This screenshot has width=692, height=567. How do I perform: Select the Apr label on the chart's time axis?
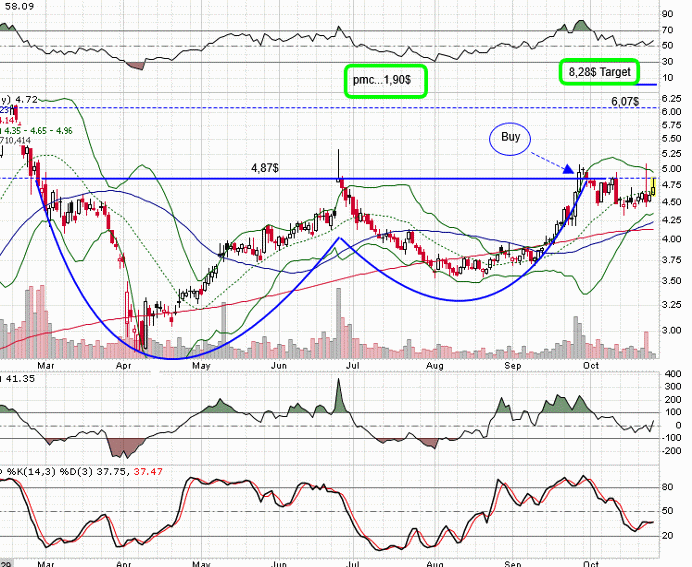coord(124,562)
